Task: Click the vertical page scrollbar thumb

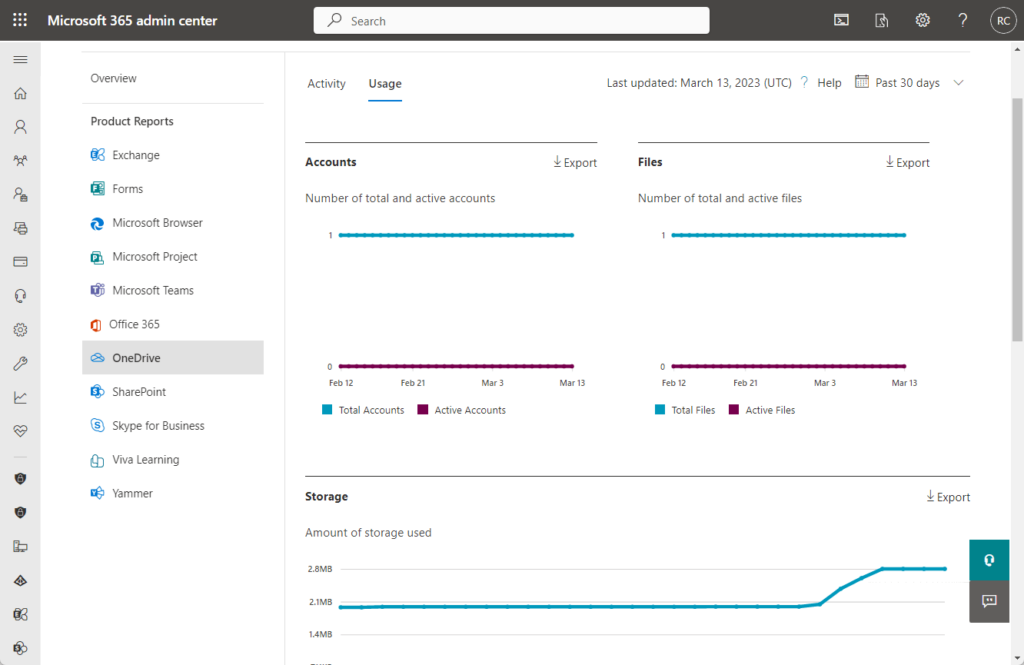Action: 1017,219
